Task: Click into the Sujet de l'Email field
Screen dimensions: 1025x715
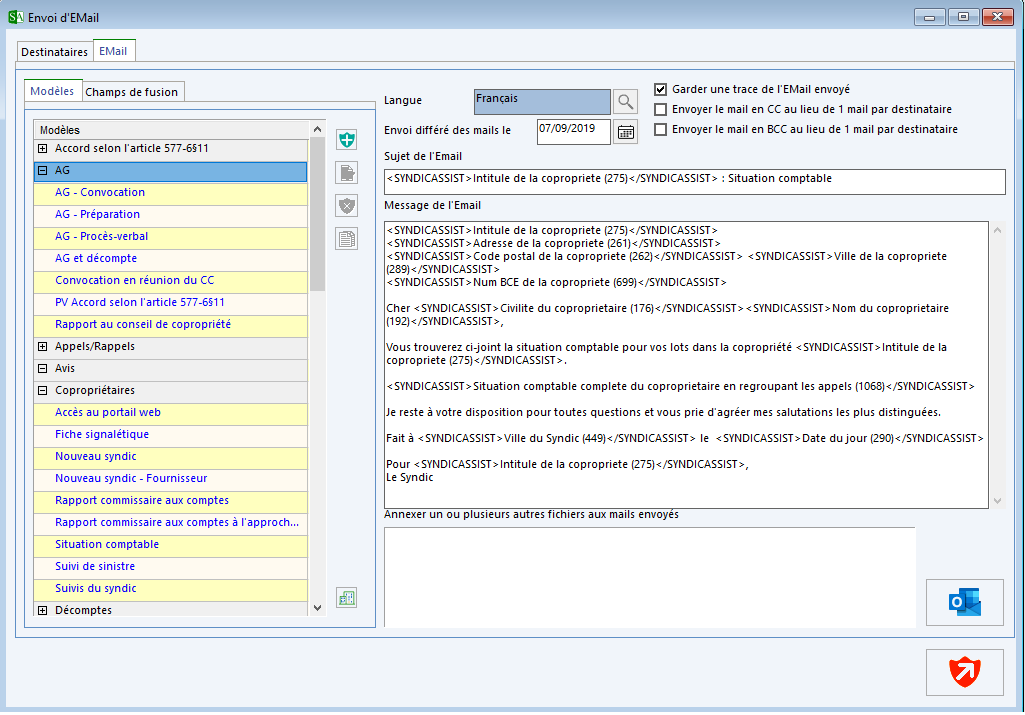Action: pos(694,182)
